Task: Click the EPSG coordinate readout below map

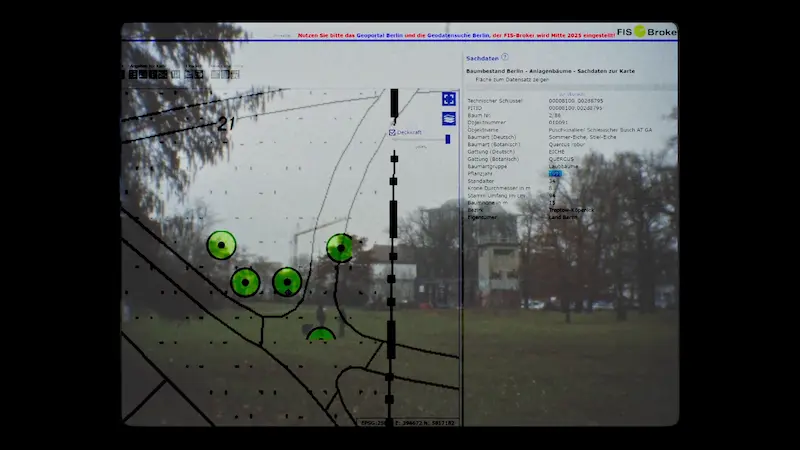Action: [407, 423]
